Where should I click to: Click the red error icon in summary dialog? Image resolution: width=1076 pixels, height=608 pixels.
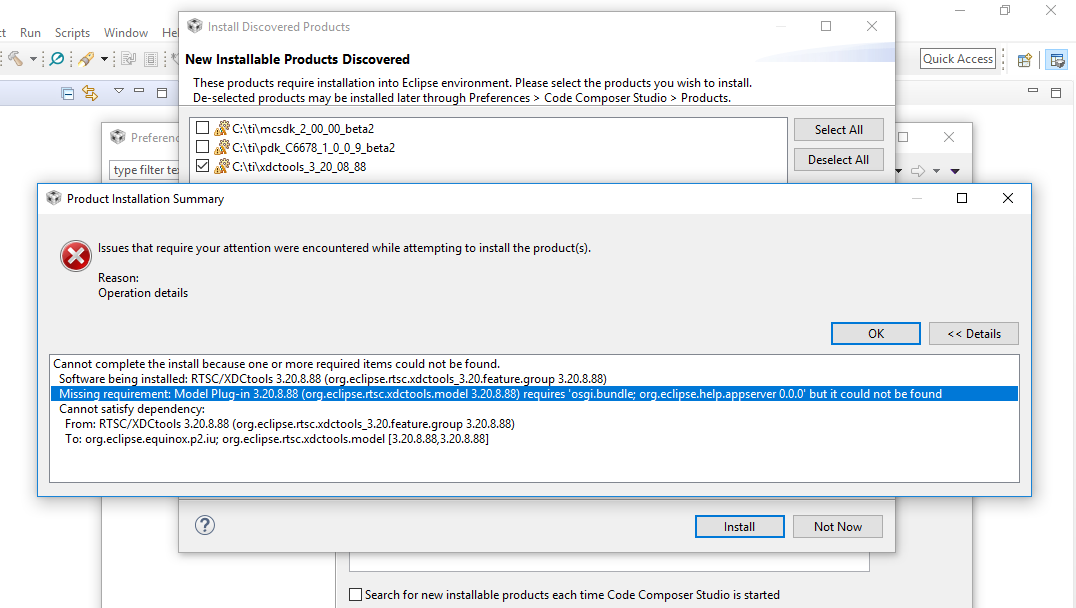pos(75,256)
